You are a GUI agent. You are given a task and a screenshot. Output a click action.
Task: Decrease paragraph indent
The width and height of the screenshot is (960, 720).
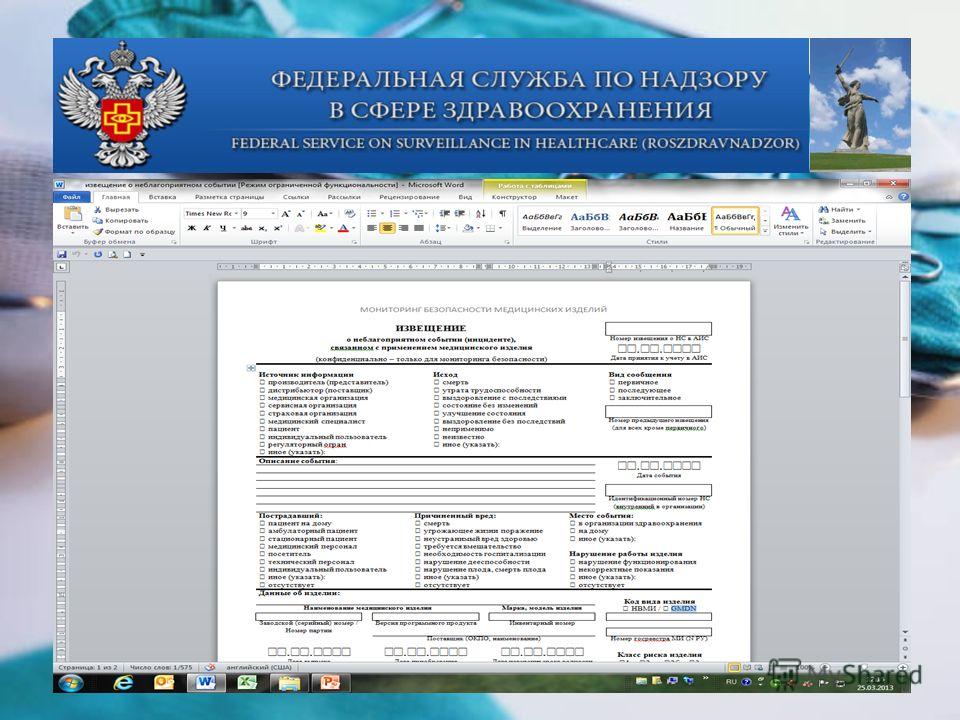pyautogui.click(x=444, y=214)
